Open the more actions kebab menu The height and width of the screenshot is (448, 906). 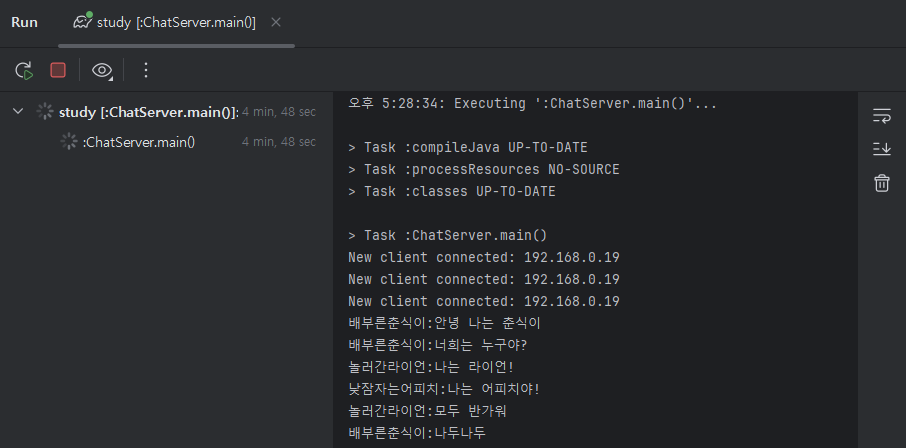pos(146,71)
